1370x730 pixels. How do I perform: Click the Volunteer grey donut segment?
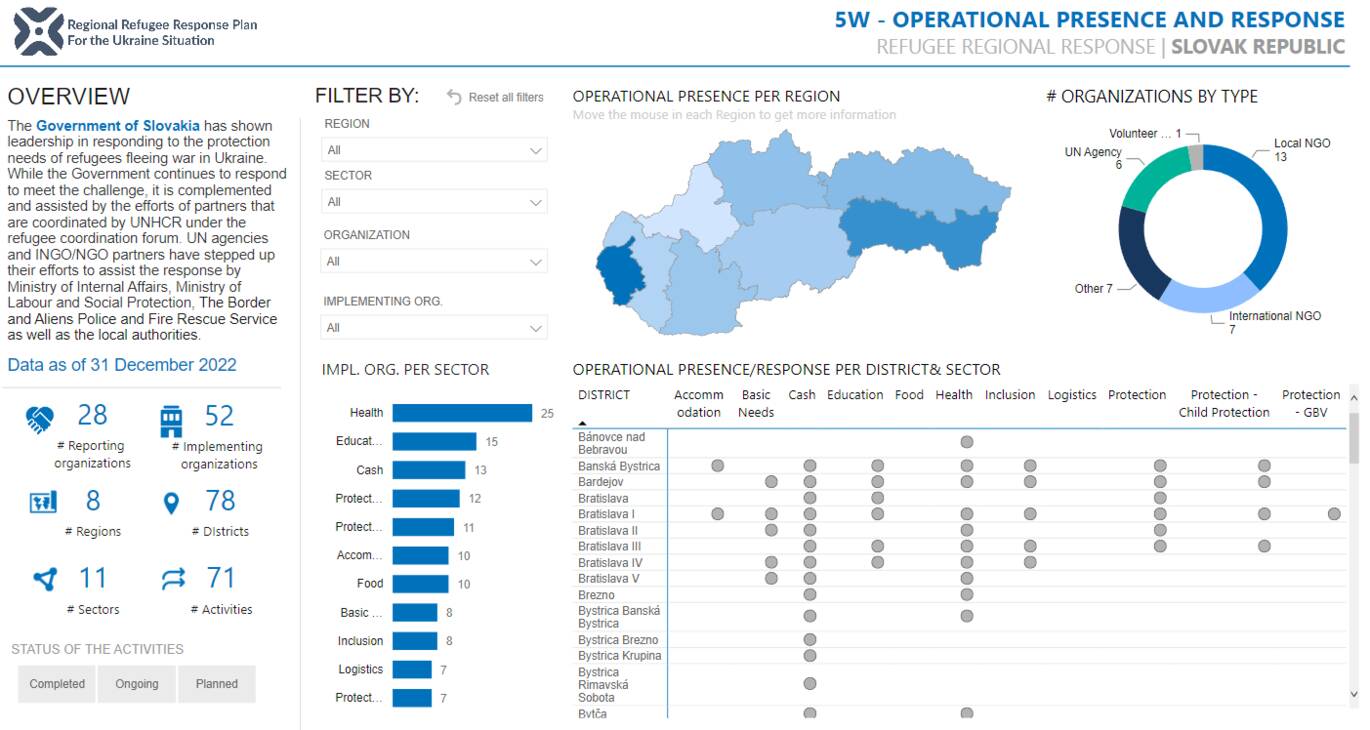[x=1195, y=158]
